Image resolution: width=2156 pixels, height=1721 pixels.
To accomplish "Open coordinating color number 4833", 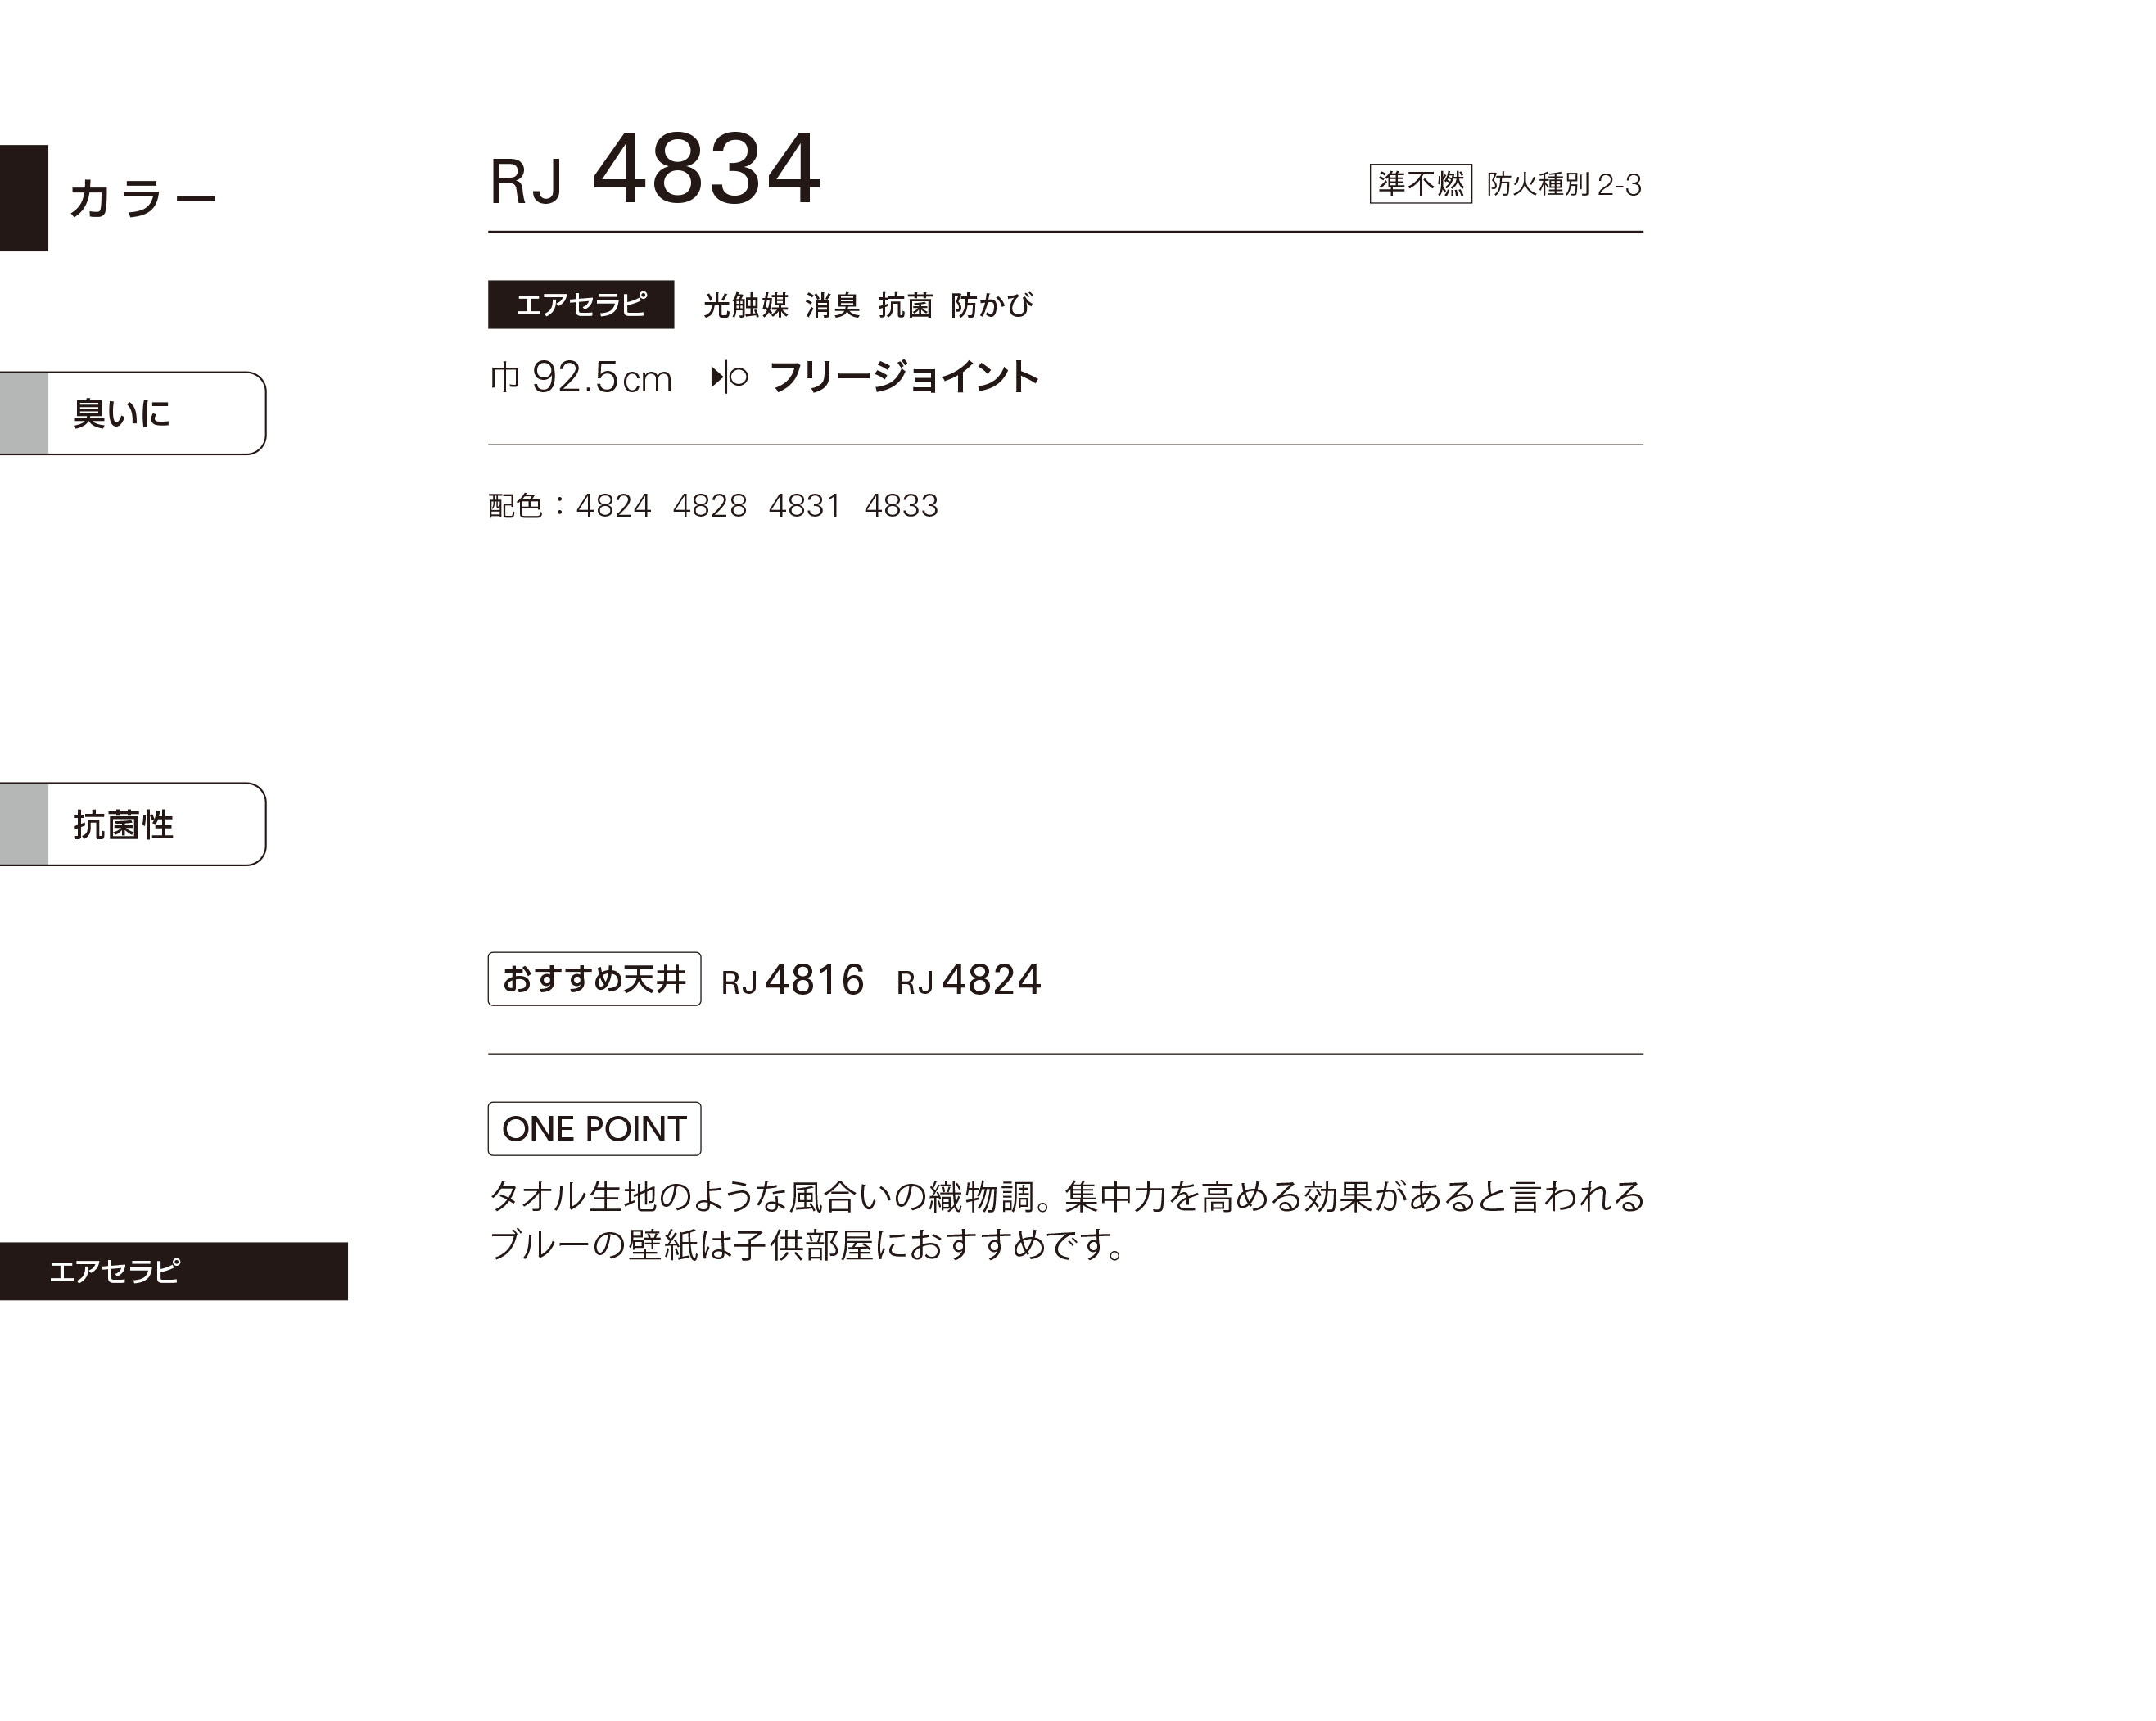I will 901,506.
